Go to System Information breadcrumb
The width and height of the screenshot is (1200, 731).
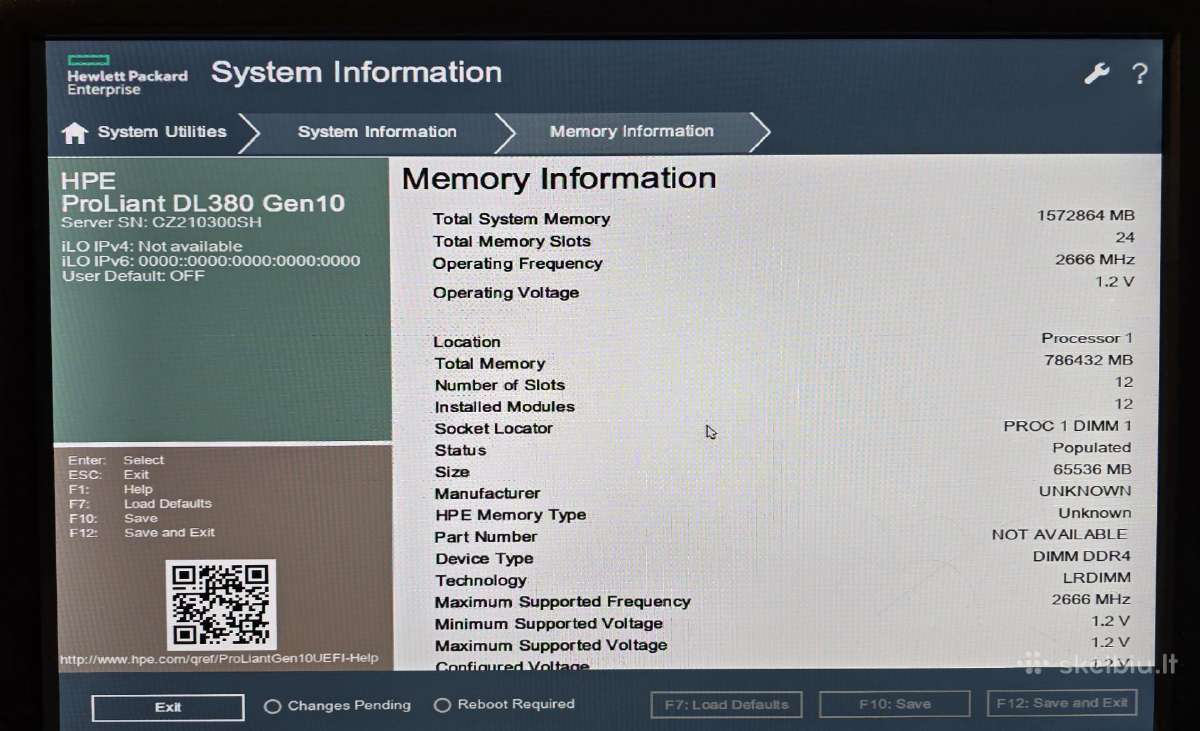point(377,132)
